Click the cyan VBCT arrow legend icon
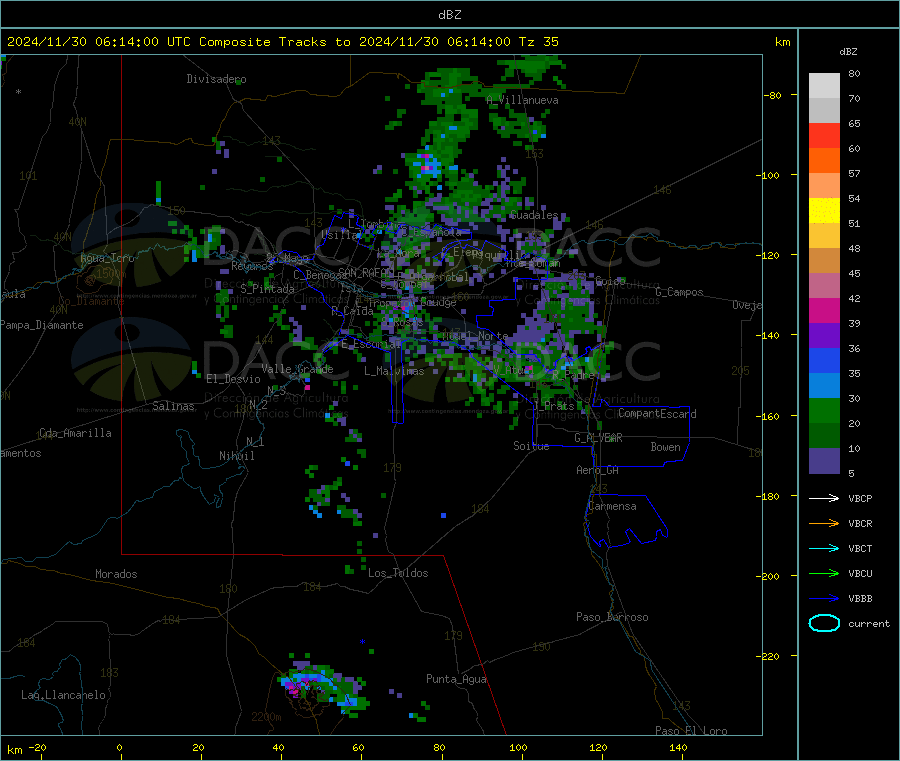The height and width of the screenshot is (761, 900). 824,548
